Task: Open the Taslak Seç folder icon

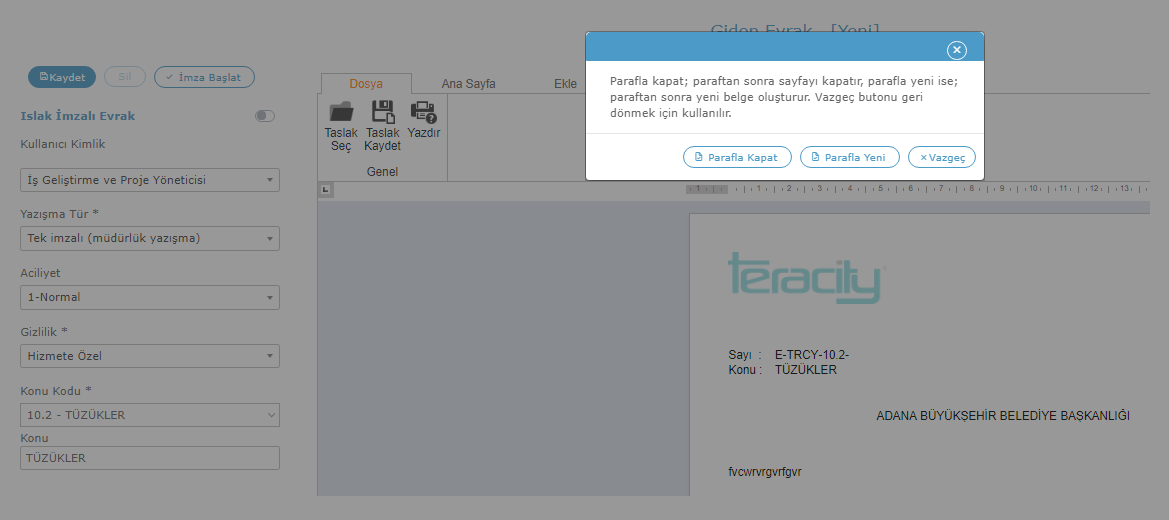Action: (341, 112)
